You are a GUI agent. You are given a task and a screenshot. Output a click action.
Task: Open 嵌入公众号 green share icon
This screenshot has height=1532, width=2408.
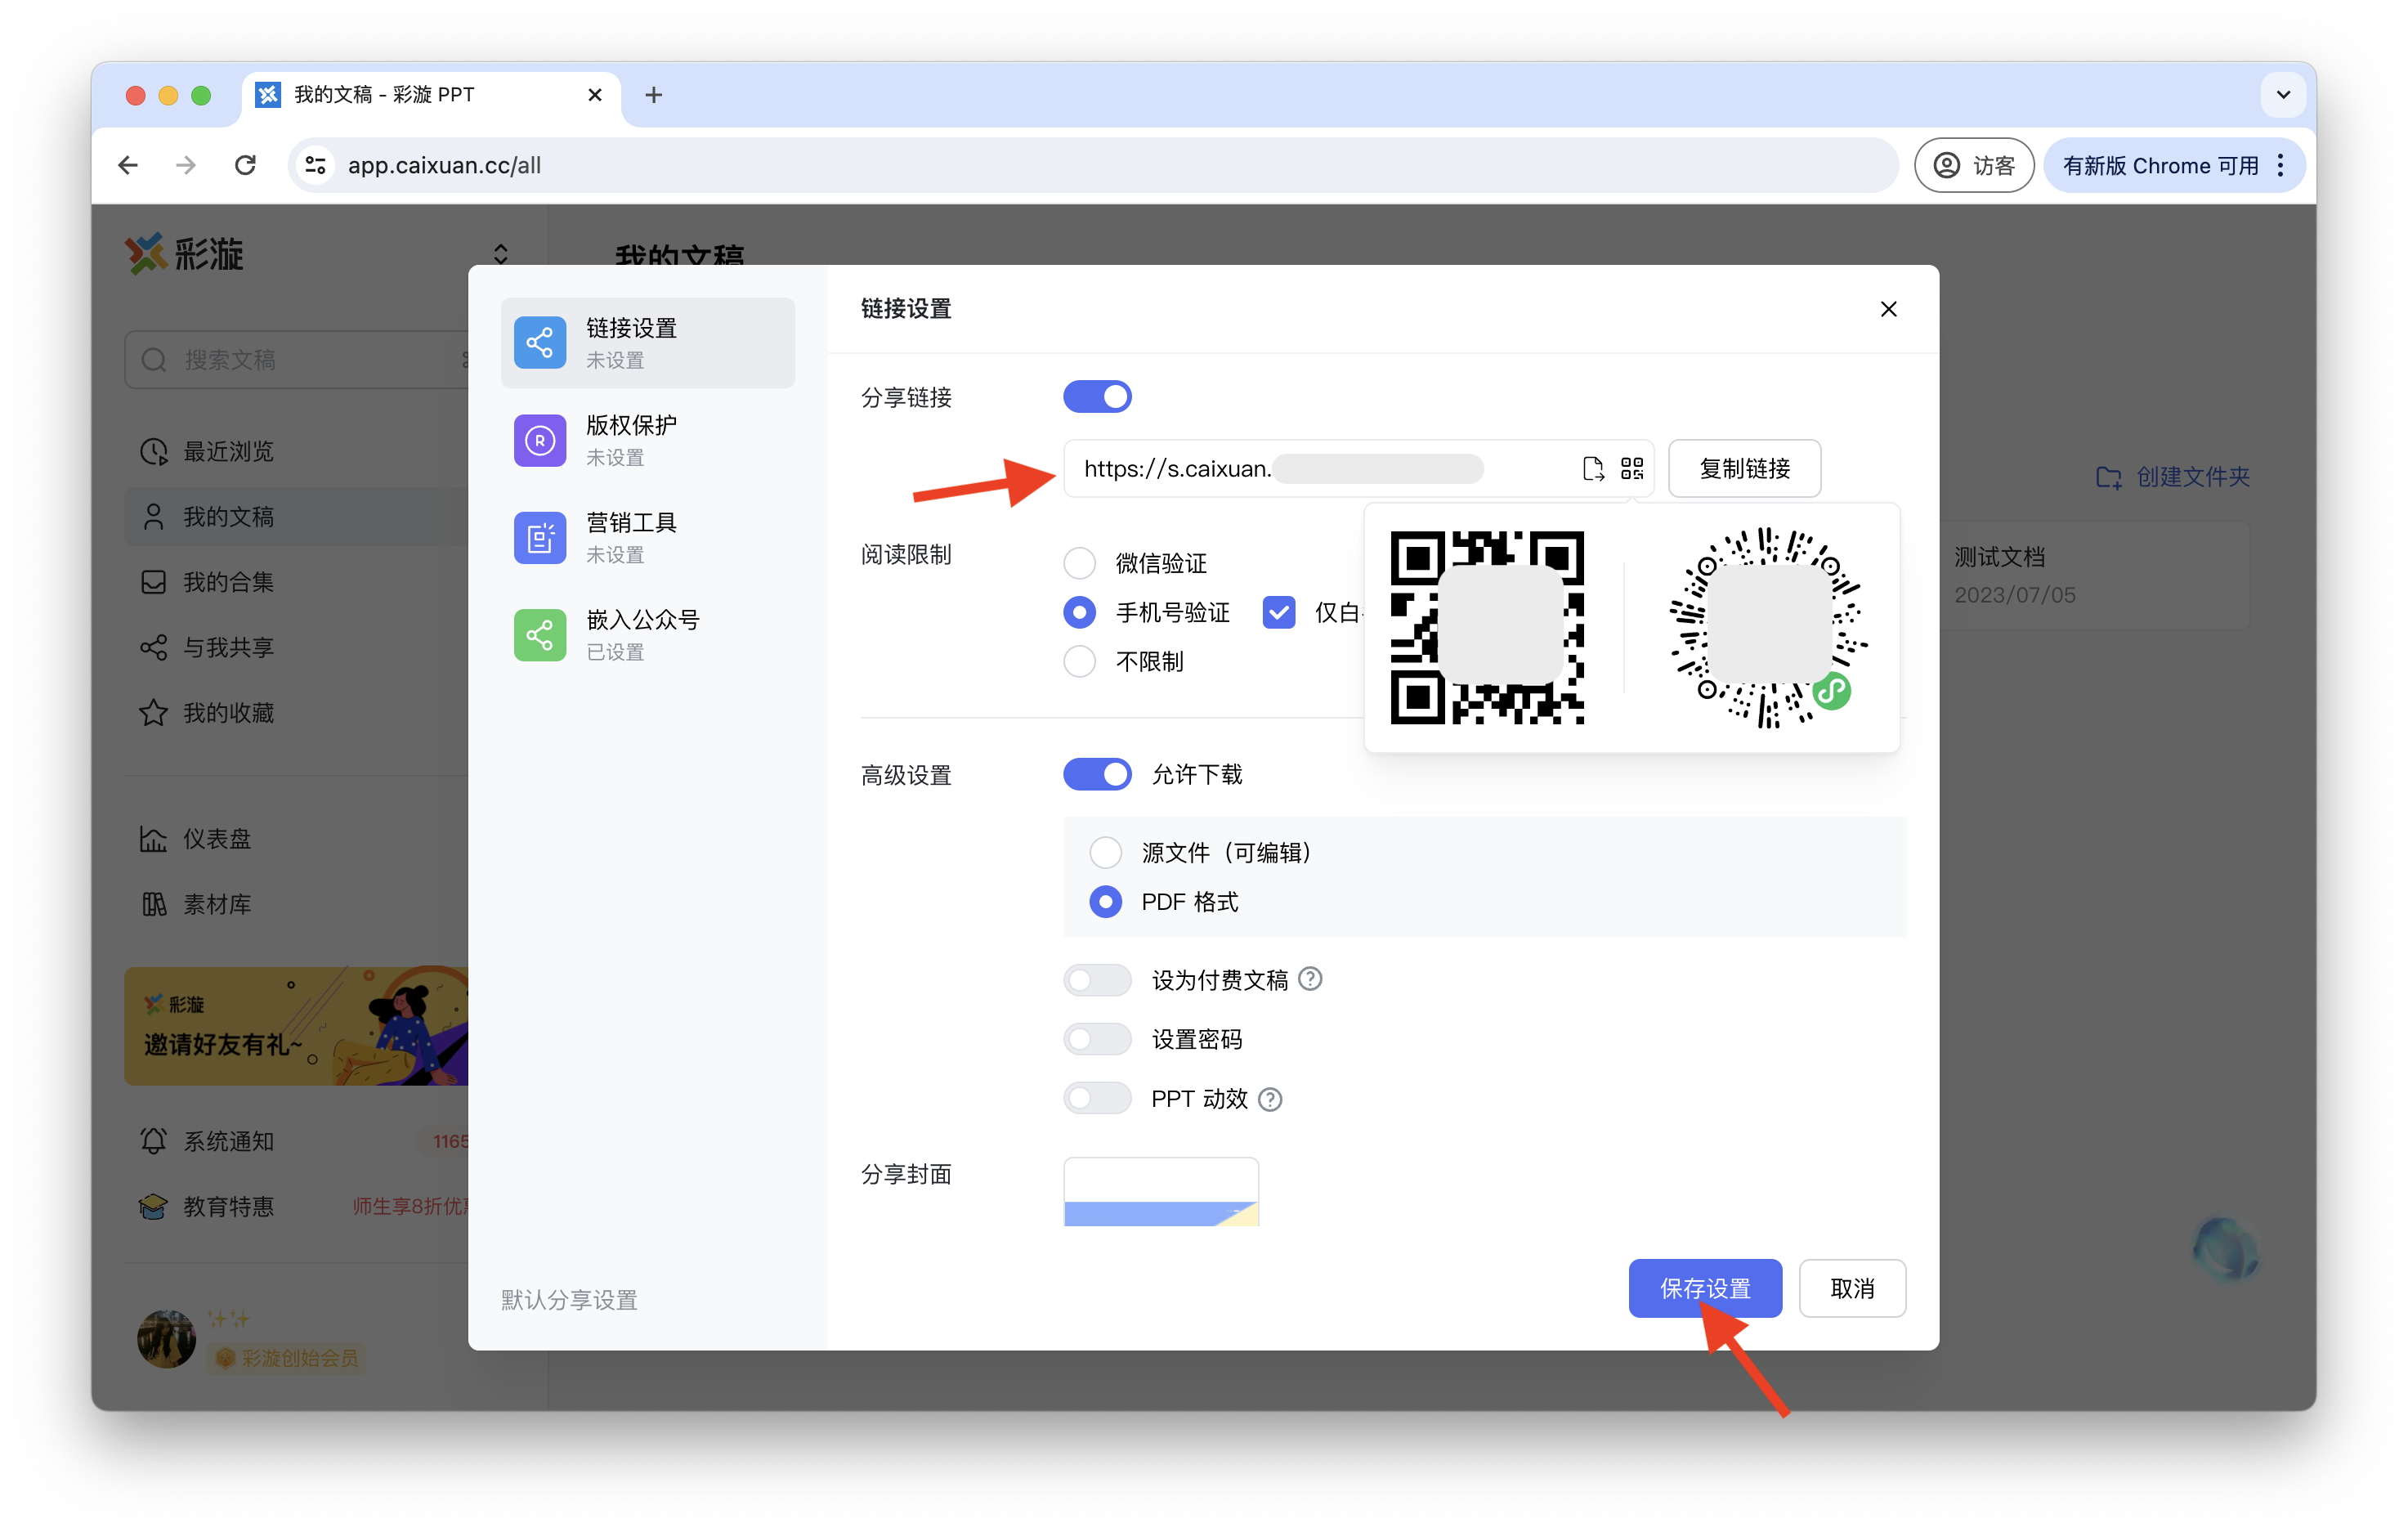(540, 635)
